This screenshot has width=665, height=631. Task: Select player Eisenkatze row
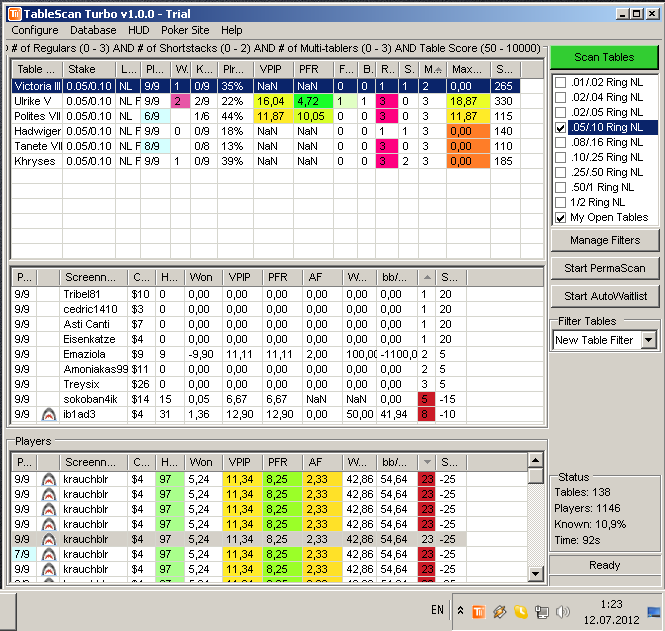[x=239, y=339]
